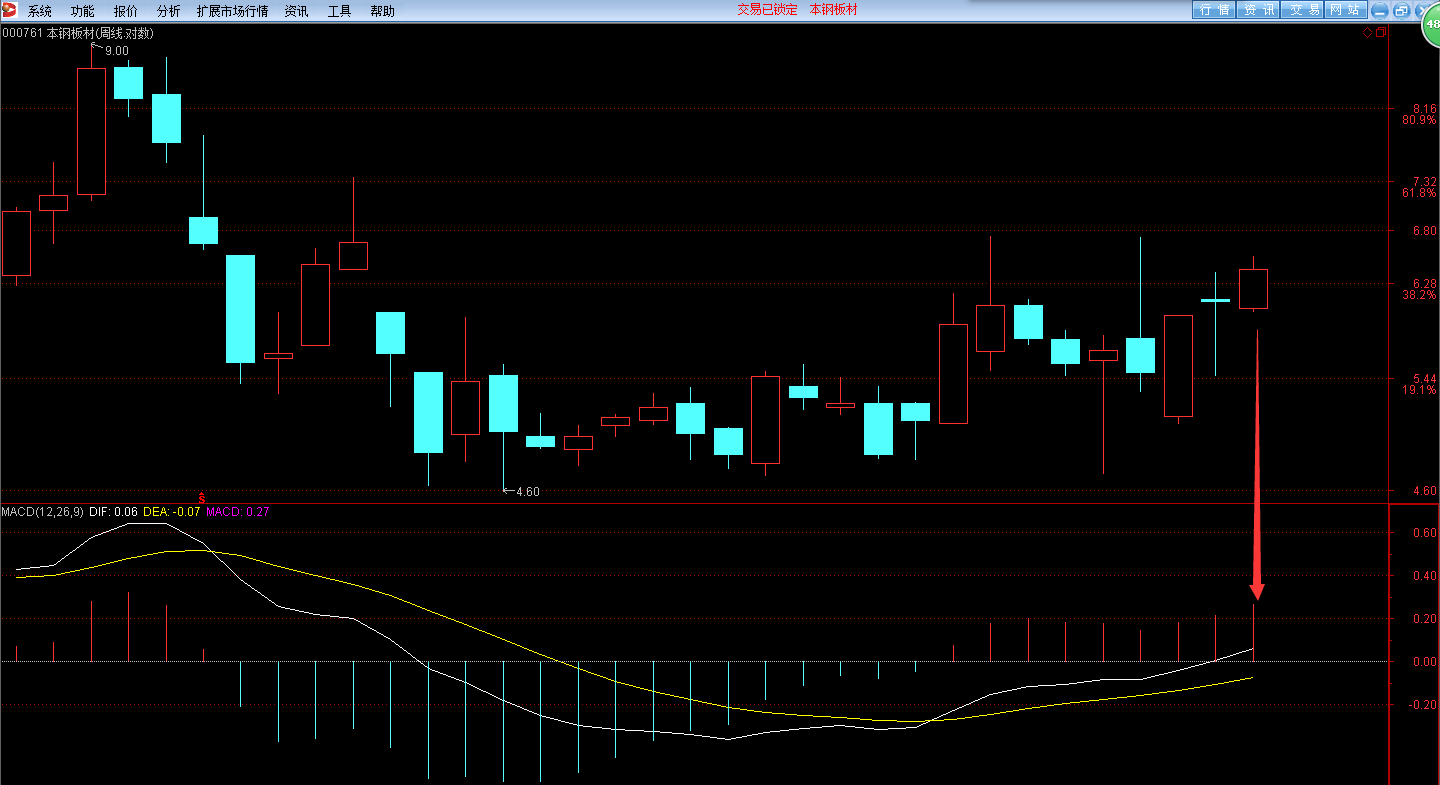Open the 系统 menu
Screen dimensions: 1440x785
pyautogui.click(x=40, y=11)
